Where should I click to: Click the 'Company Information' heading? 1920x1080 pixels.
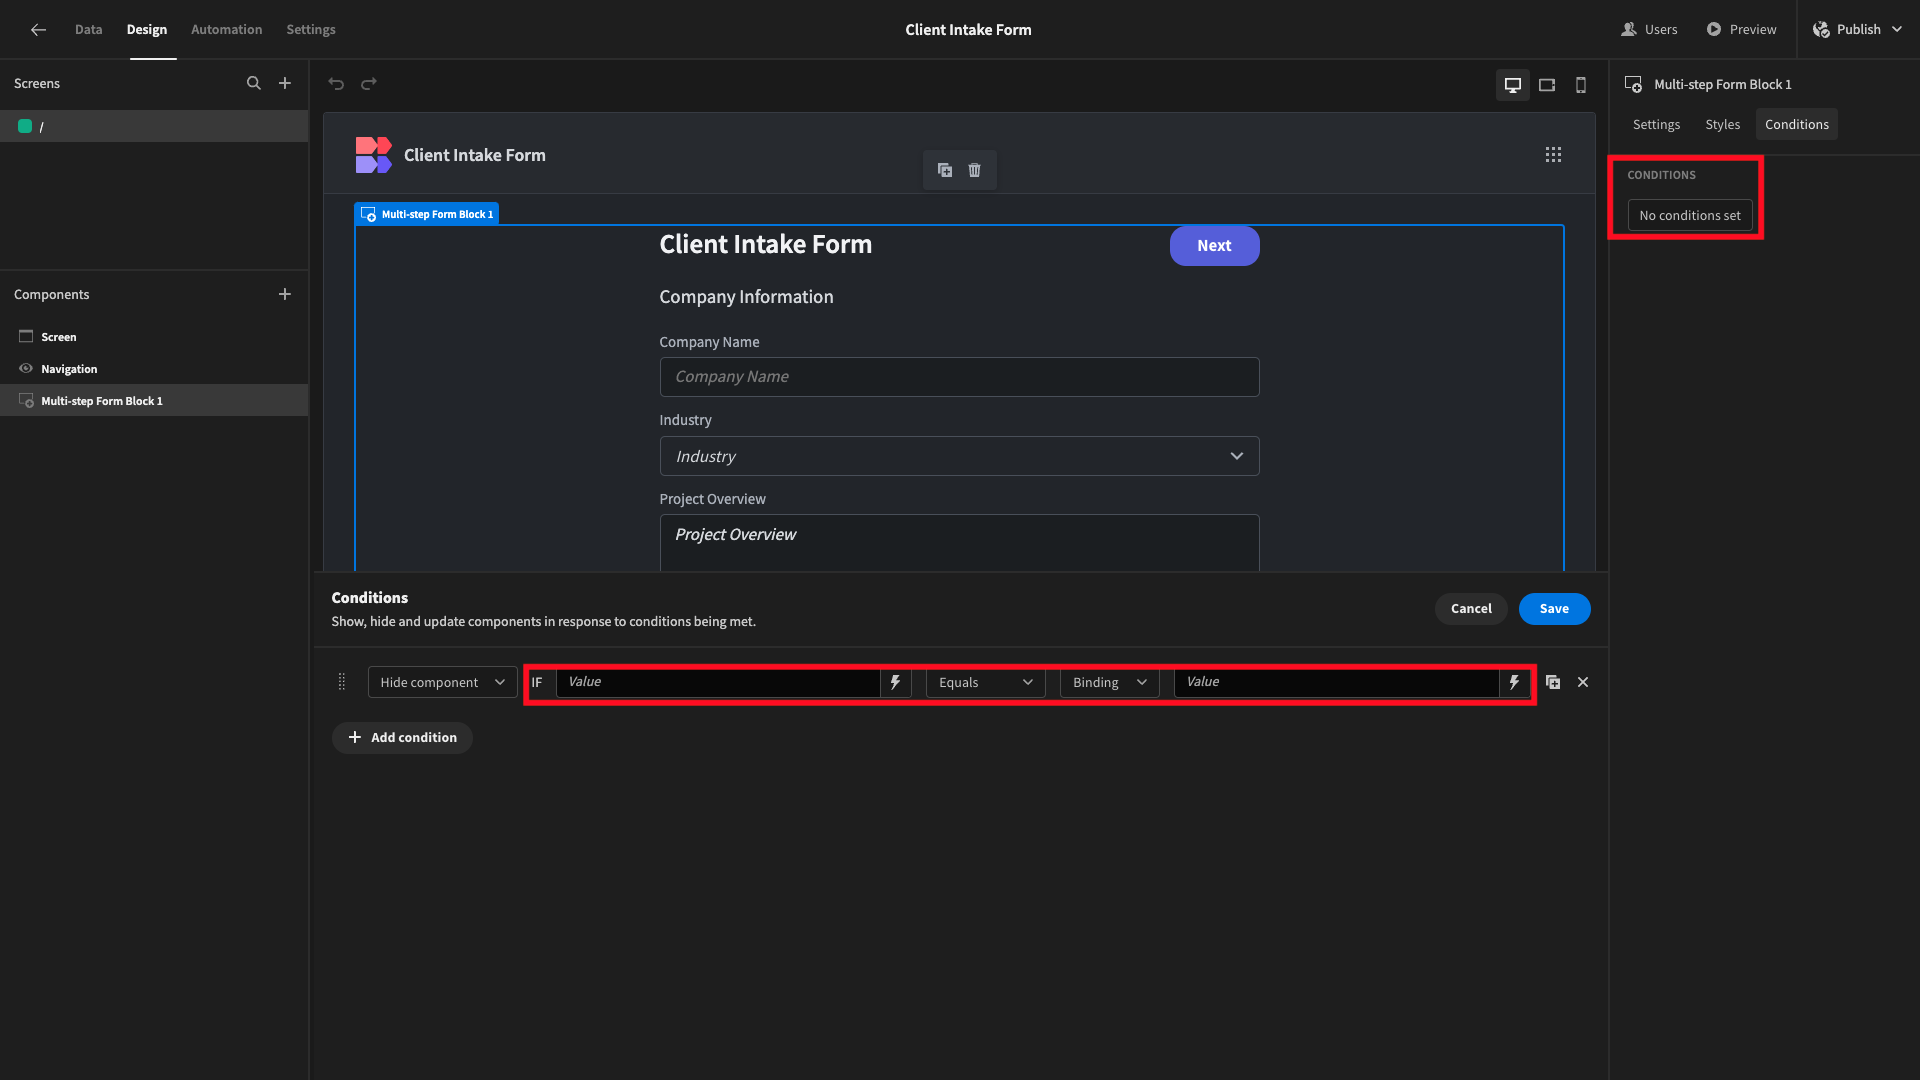pyautogui.click(x=746, y=297)
